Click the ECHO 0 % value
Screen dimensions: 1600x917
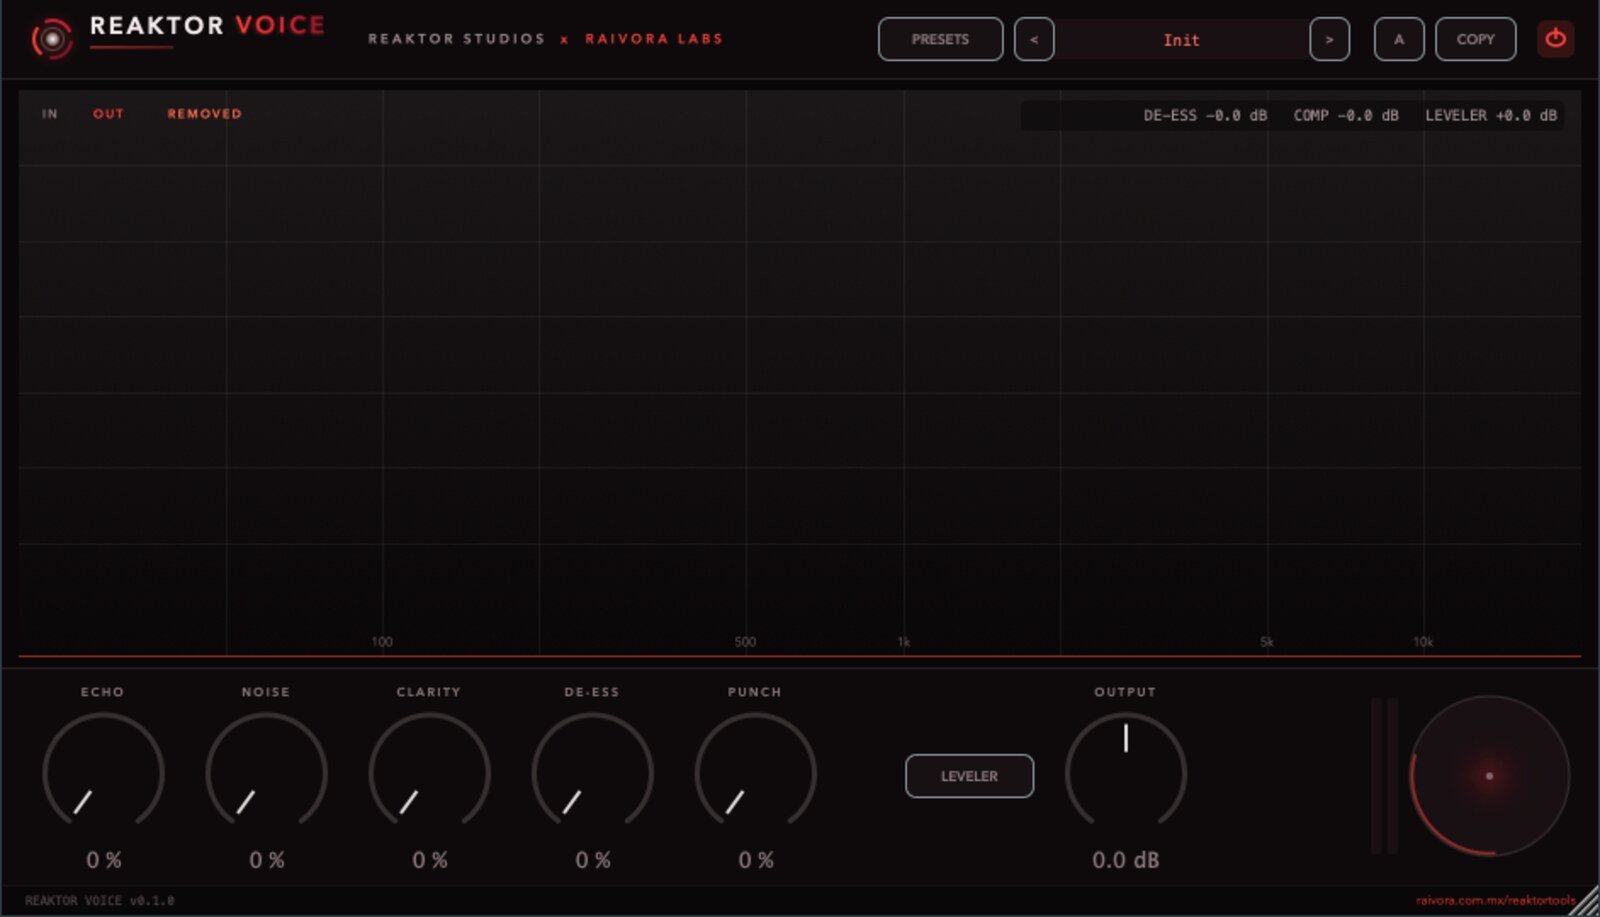point(103,860)
